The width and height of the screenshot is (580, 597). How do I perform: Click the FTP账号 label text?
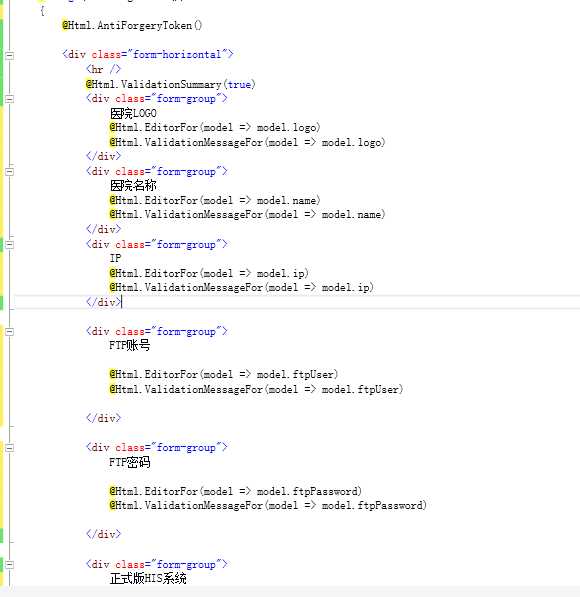[x=129, y=345]
